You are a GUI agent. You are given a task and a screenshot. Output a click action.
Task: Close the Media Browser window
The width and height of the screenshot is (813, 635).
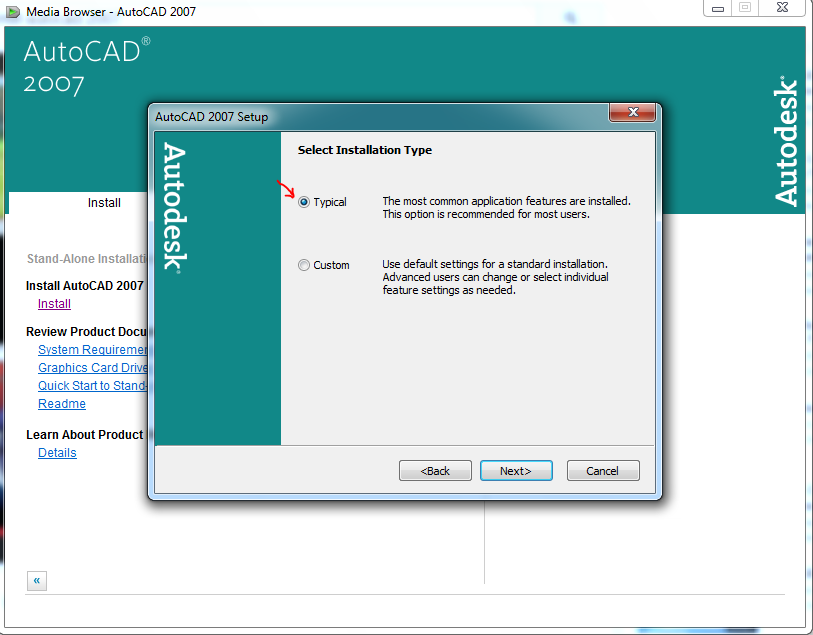pos(782,8)
